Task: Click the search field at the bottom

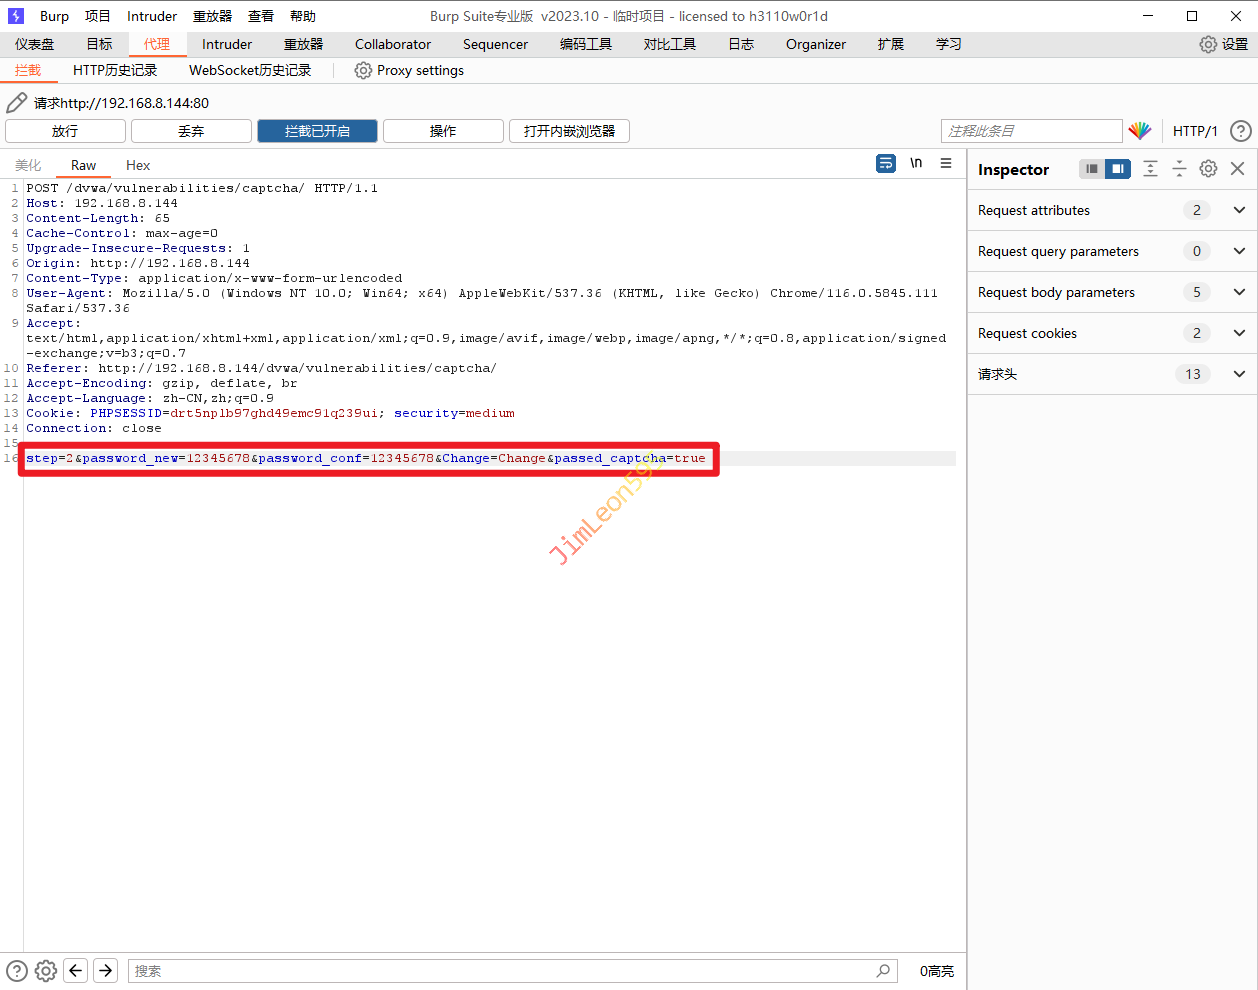Action: point(500,971)
